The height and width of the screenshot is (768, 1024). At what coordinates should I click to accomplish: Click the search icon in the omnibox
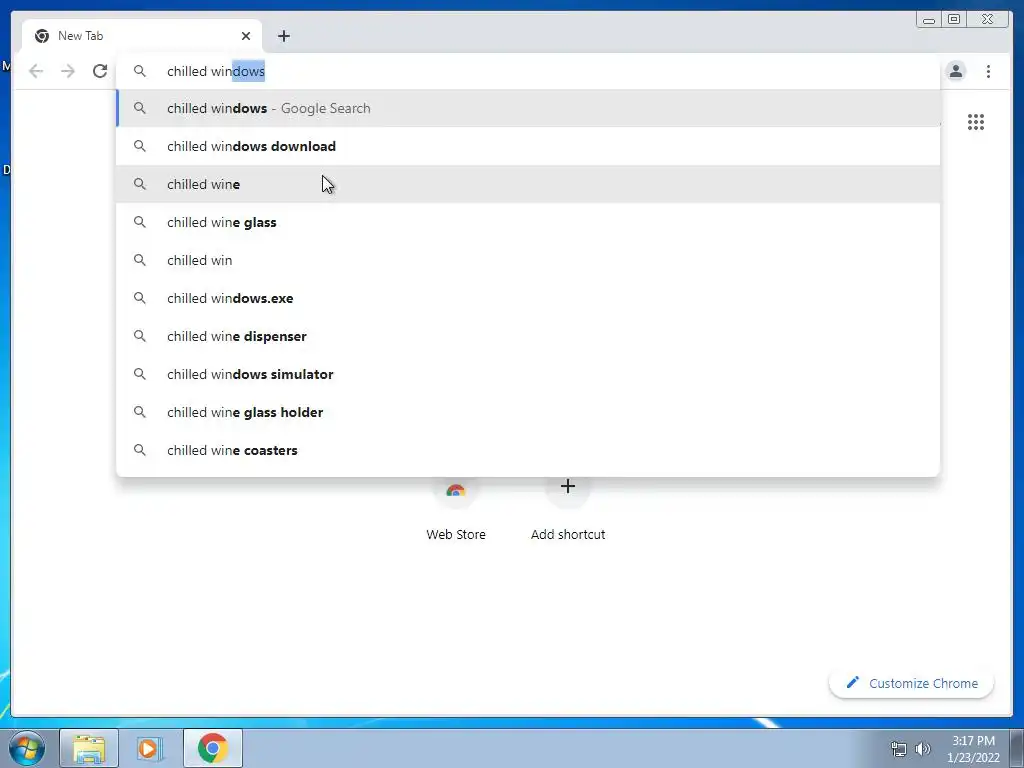(140, 71)
